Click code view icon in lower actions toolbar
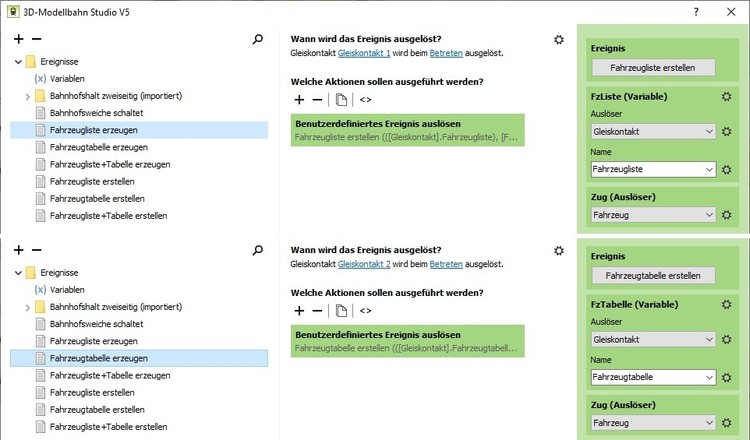Screen dimensions: 750x440 pos(365,311)
